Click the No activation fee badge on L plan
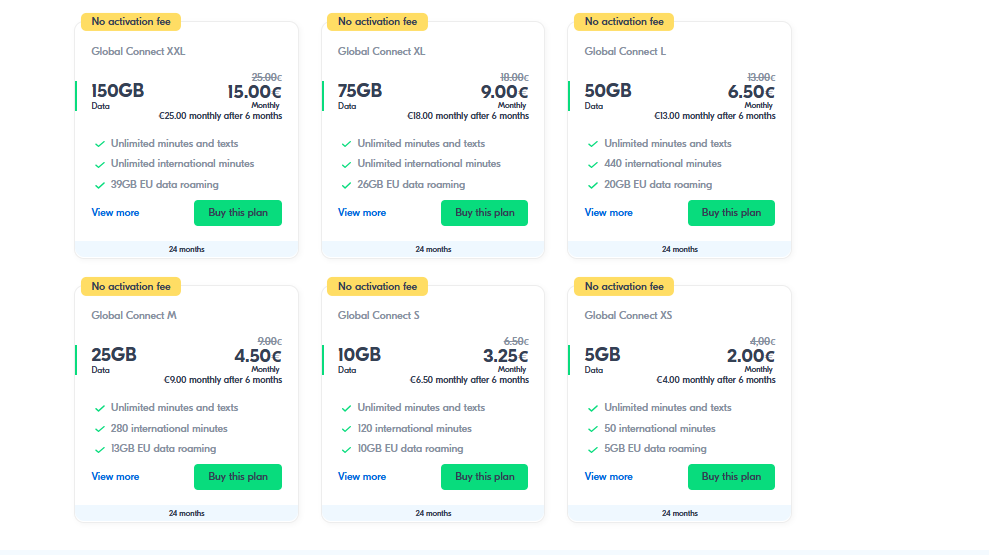 point(624,21)
